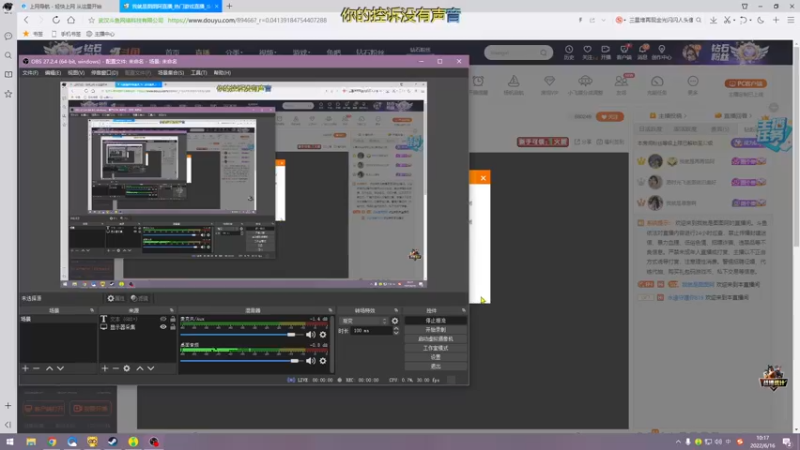Open the 帮助(H) menu in OBS
The width and height of the screenshot is (800, 450).
point(222,73)
